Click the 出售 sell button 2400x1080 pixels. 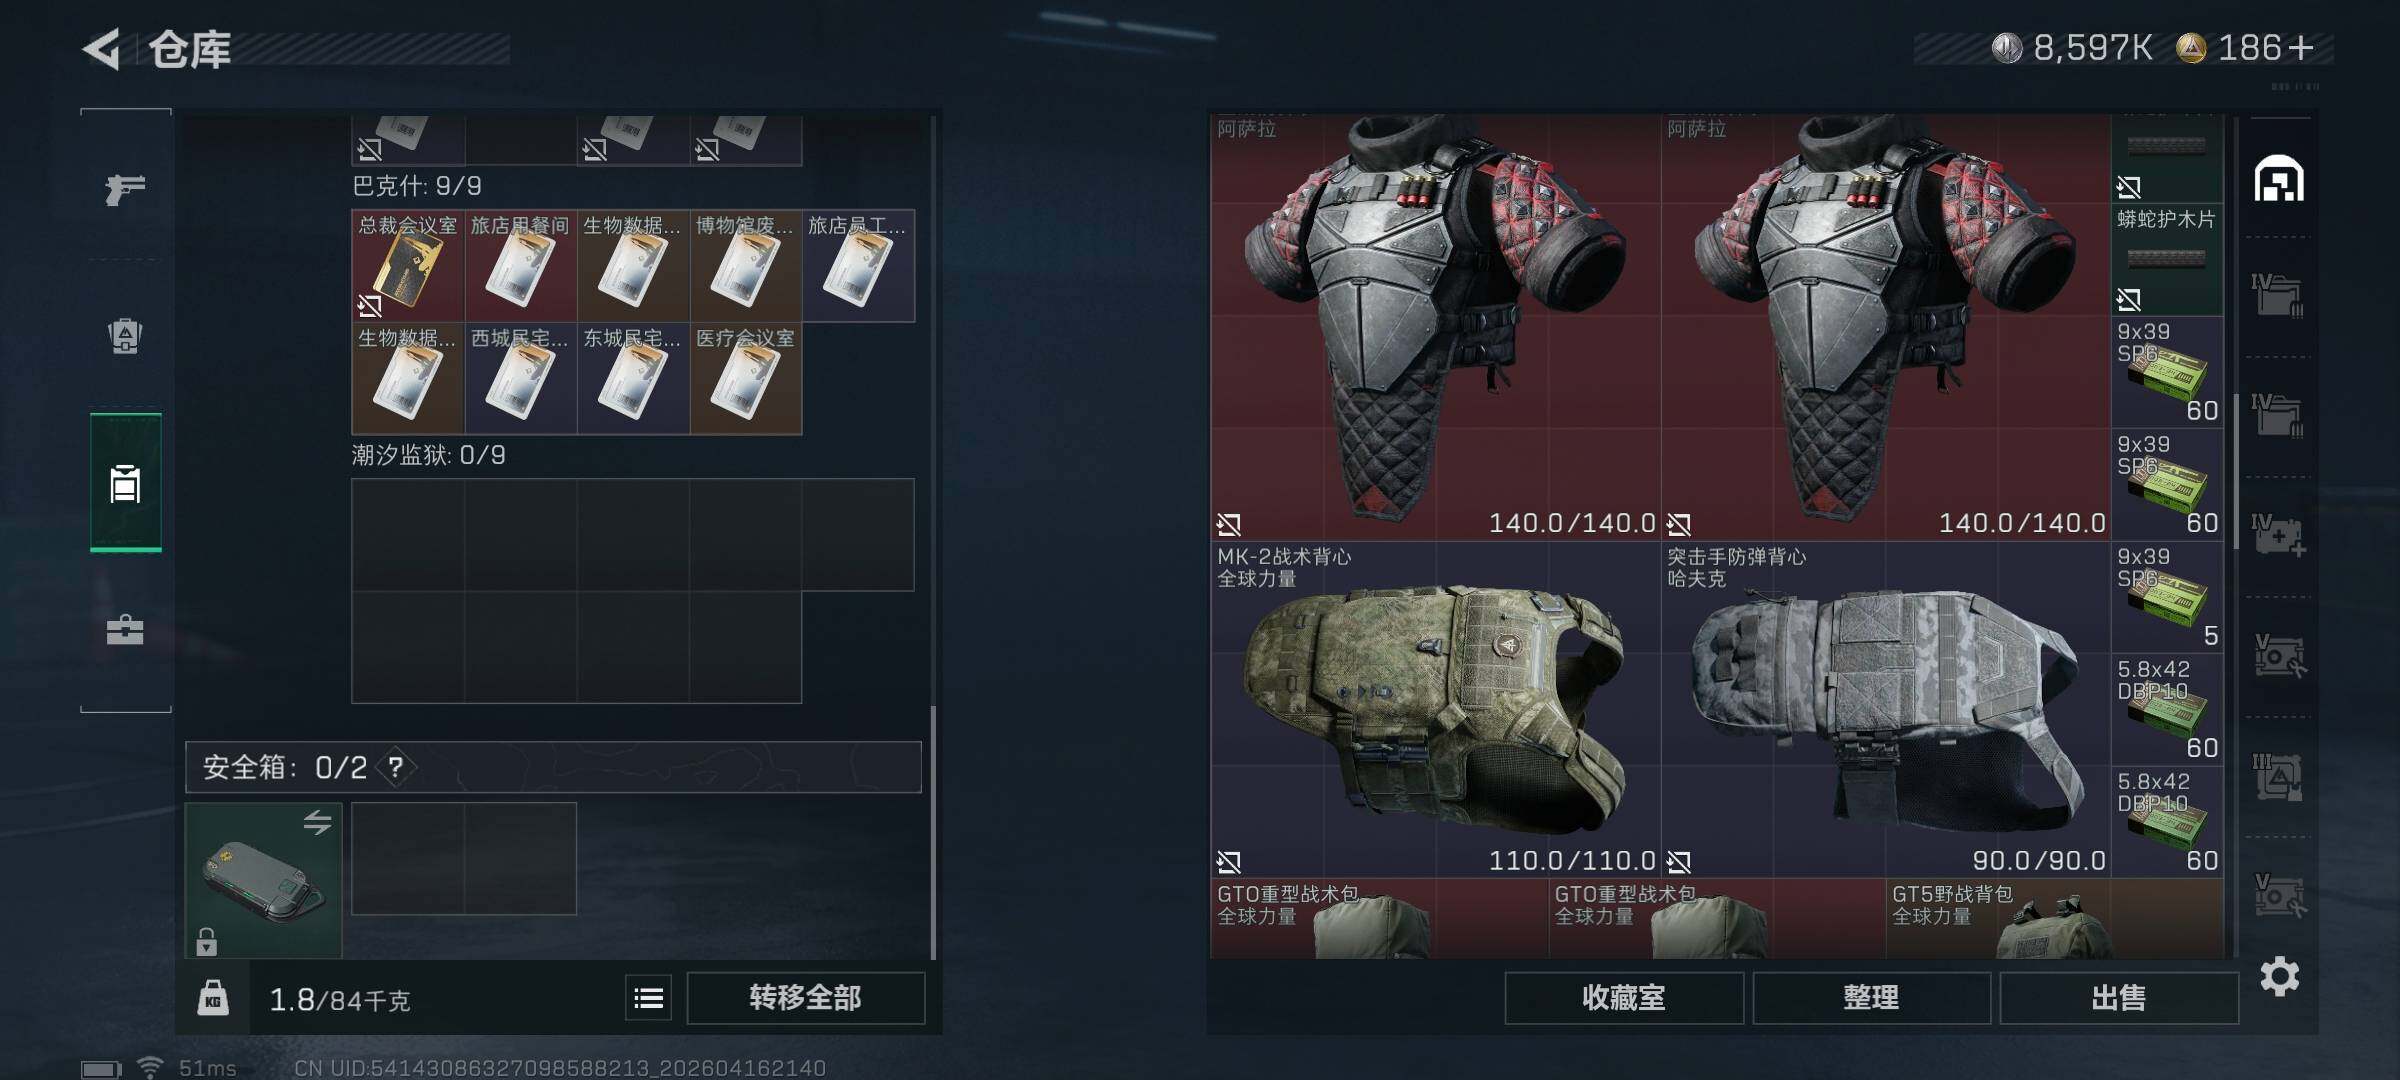pyautogui.click(x=2118, y=998)
